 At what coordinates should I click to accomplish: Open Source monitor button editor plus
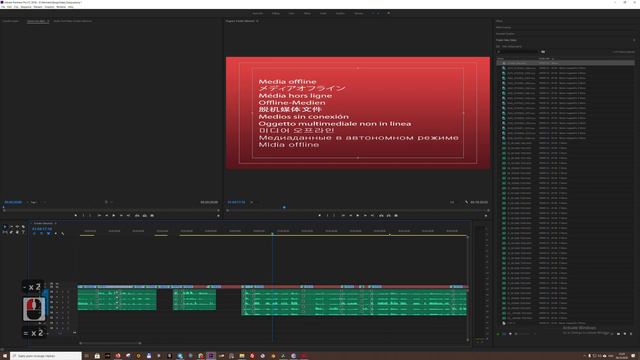(218, 216)
